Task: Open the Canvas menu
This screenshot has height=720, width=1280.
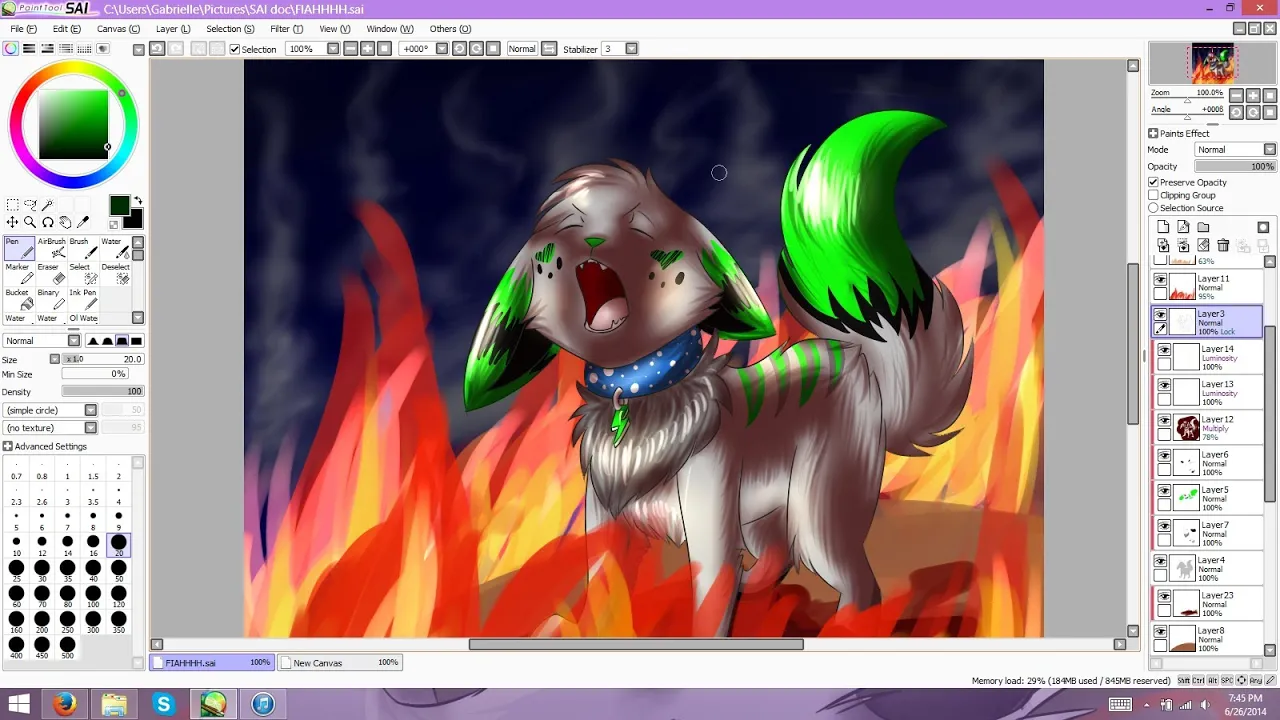Action: tap(118, 29)
